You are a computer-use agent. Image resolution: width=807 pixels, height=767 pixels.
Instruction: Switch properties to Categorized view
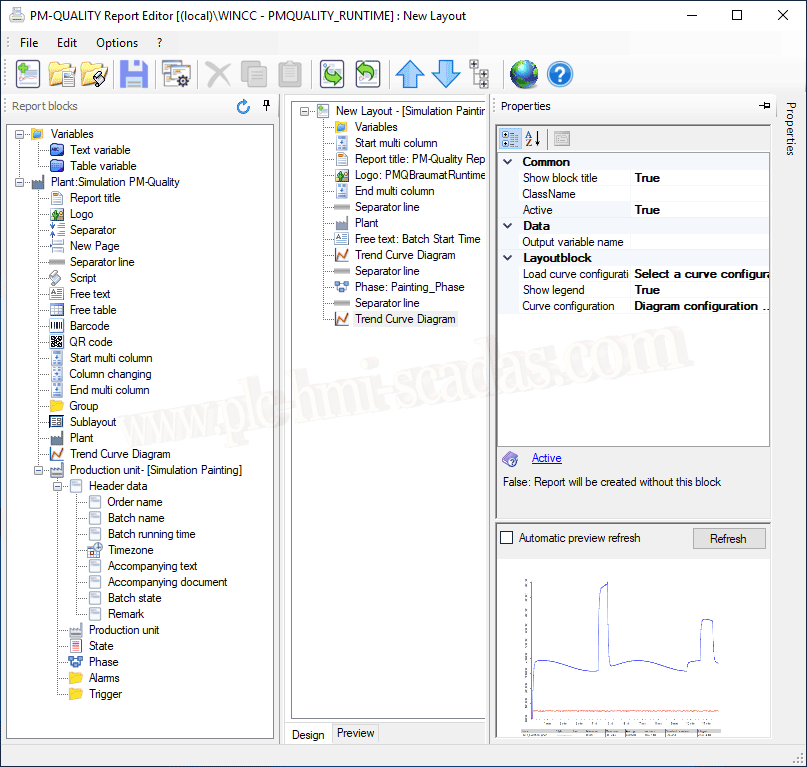pyautogui.click(x=510, y=138)
